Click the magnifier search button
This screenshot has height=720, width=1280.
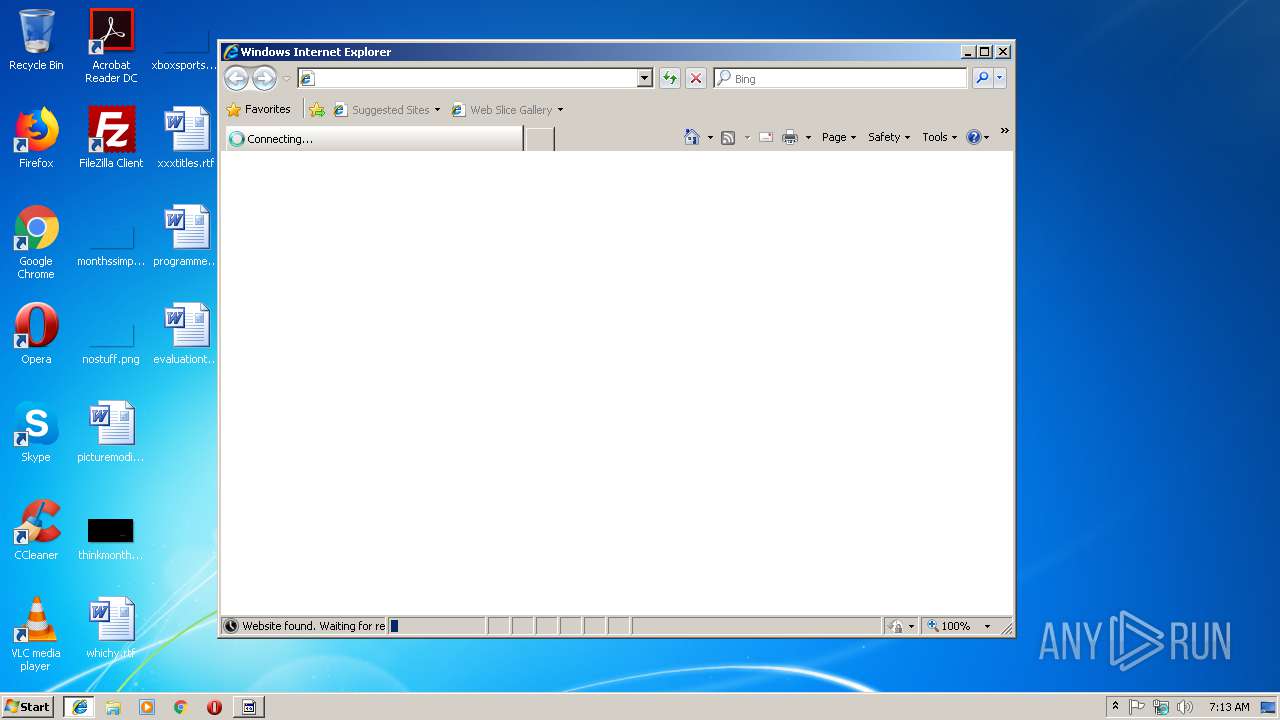tap(982, 78)
